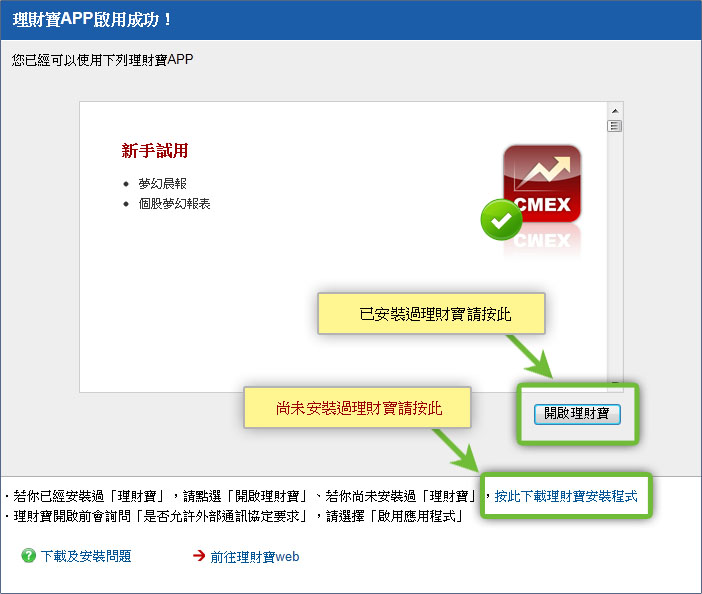
Task: Click the green question mark help icon
Action: pos(28,556)
